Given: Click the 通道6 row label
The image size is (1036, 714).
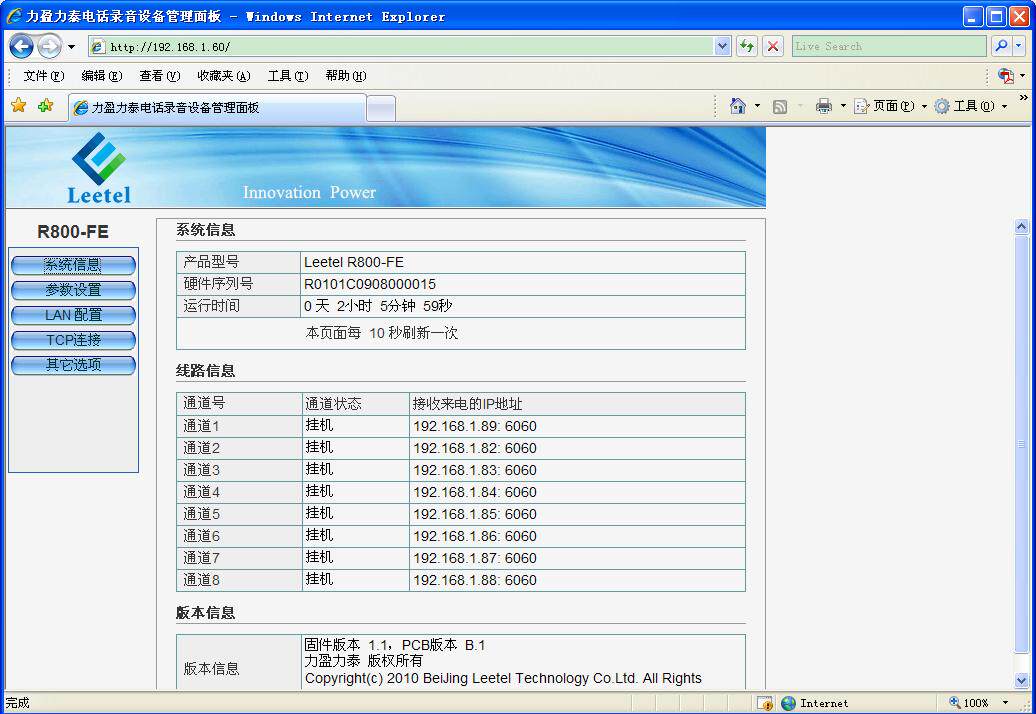Looking at the screenshot, I should 202,536.
